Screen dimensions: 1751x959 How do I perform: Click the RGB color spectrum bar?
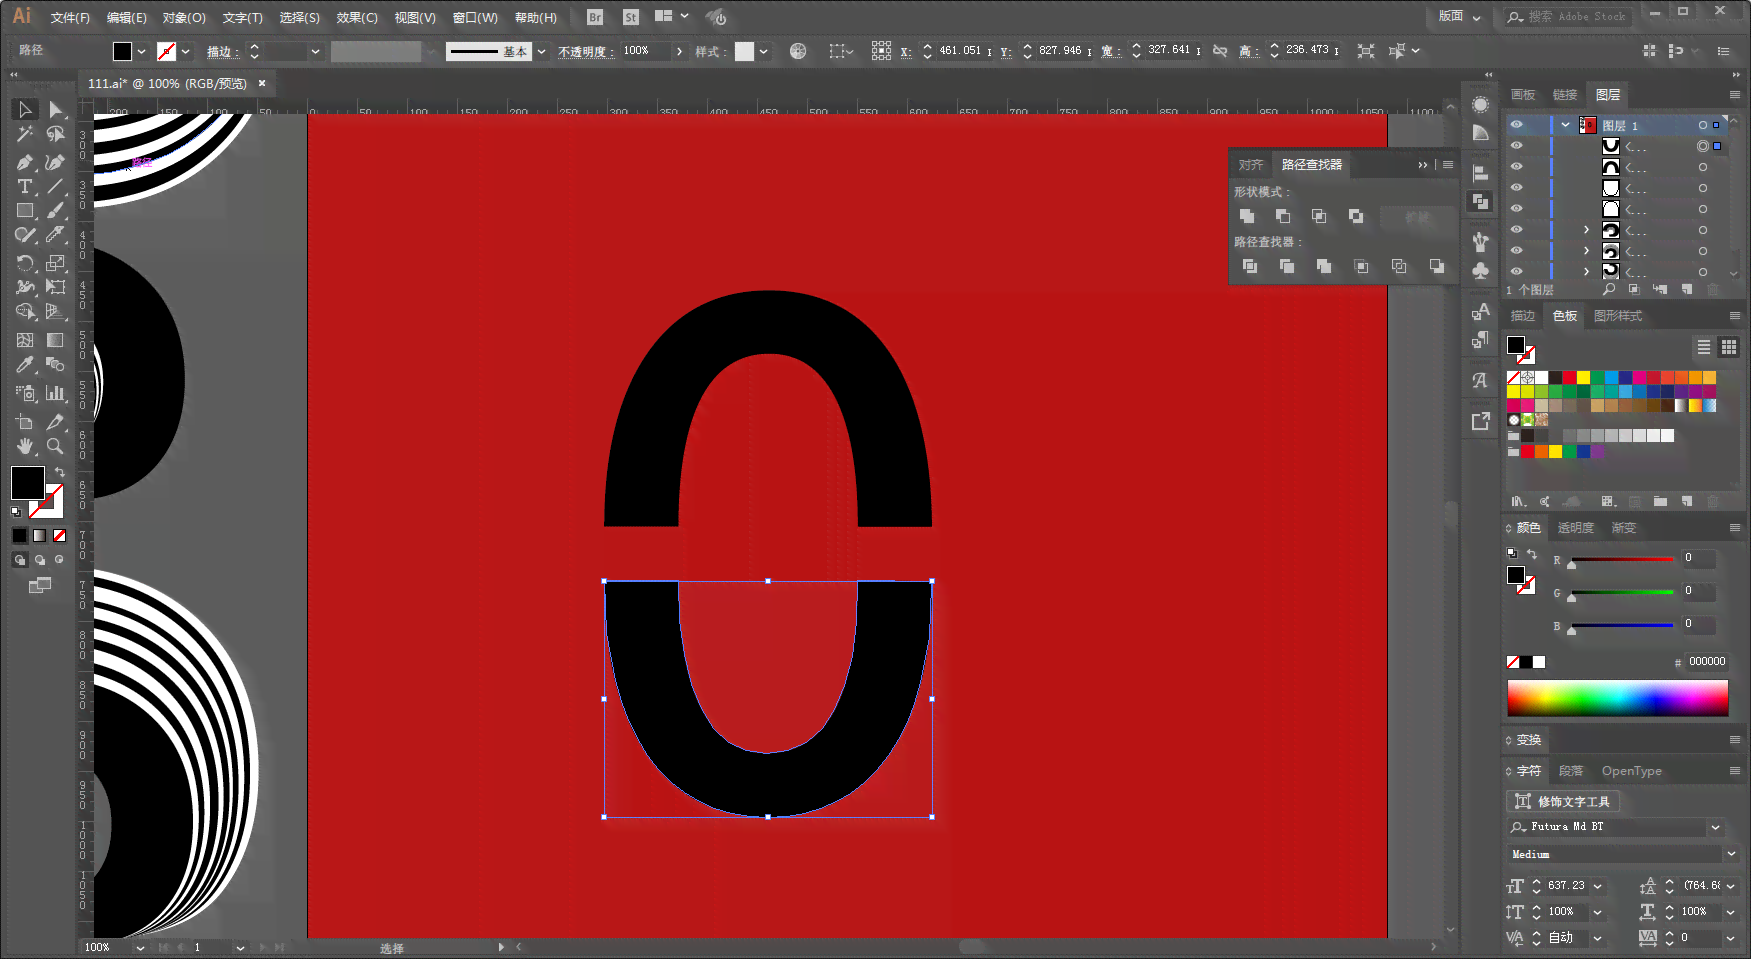pos(1617,698)
